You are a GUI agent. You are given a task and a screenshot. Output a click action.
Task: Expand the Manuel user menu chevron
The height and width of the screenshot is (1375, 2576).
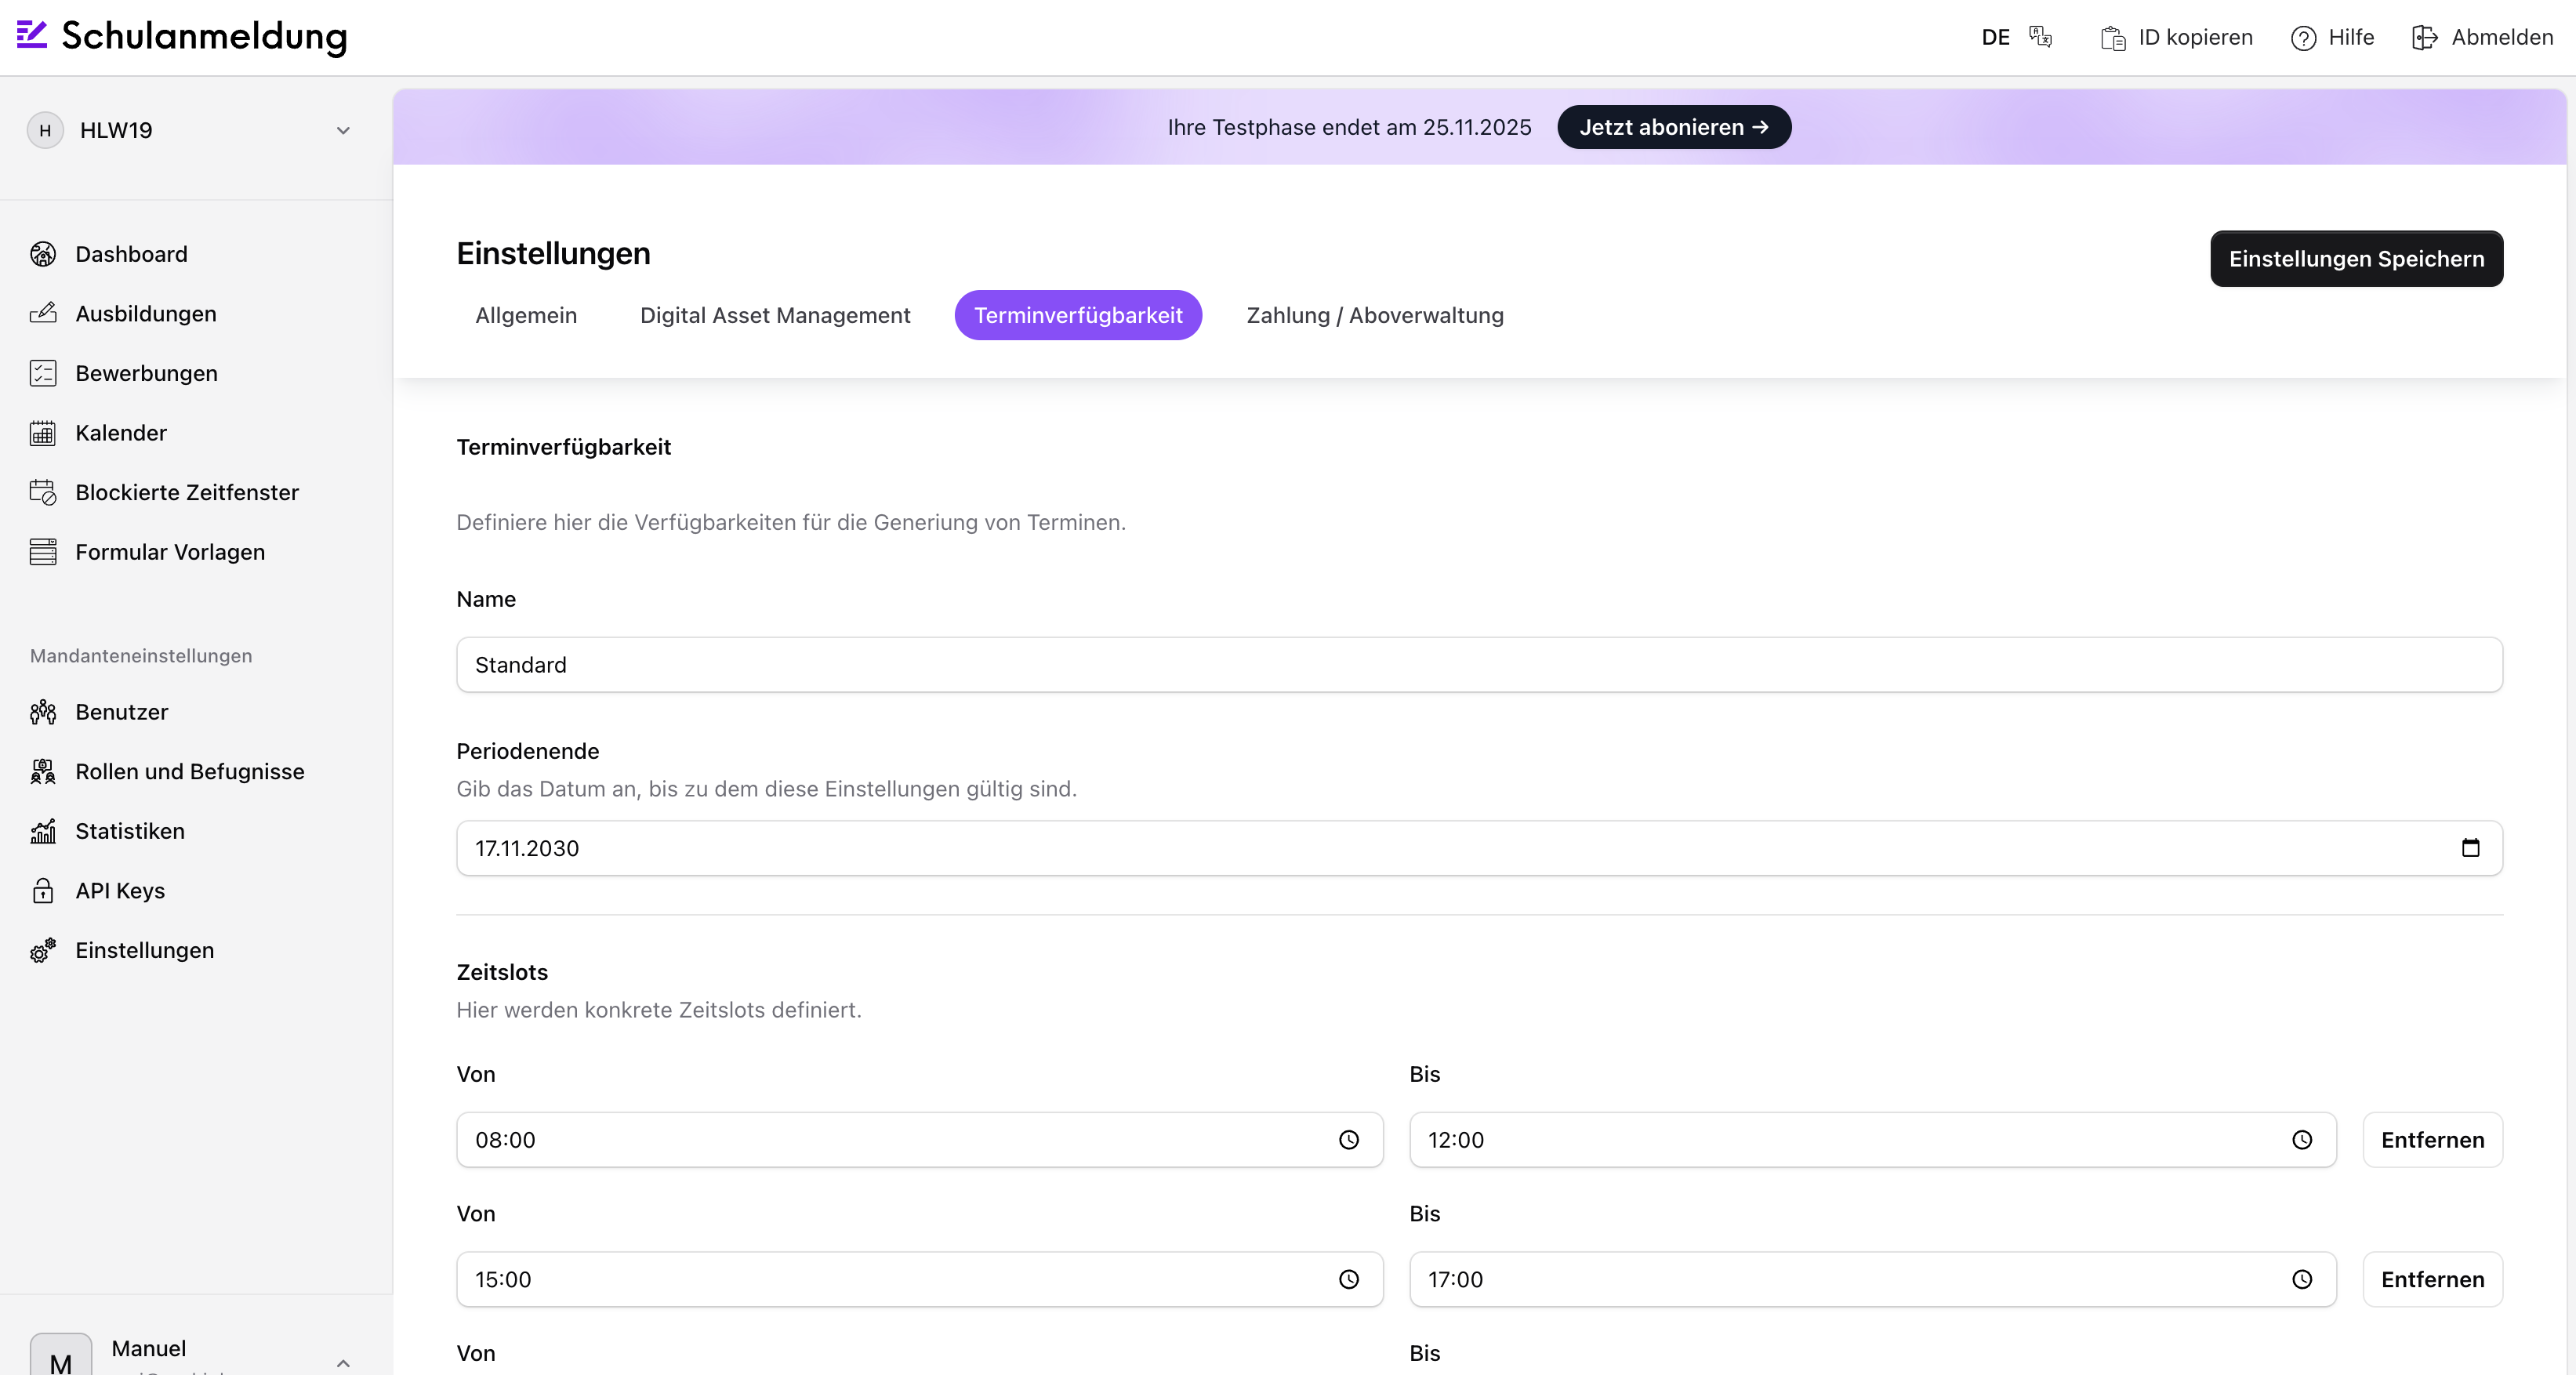[x=343, y=1362]
